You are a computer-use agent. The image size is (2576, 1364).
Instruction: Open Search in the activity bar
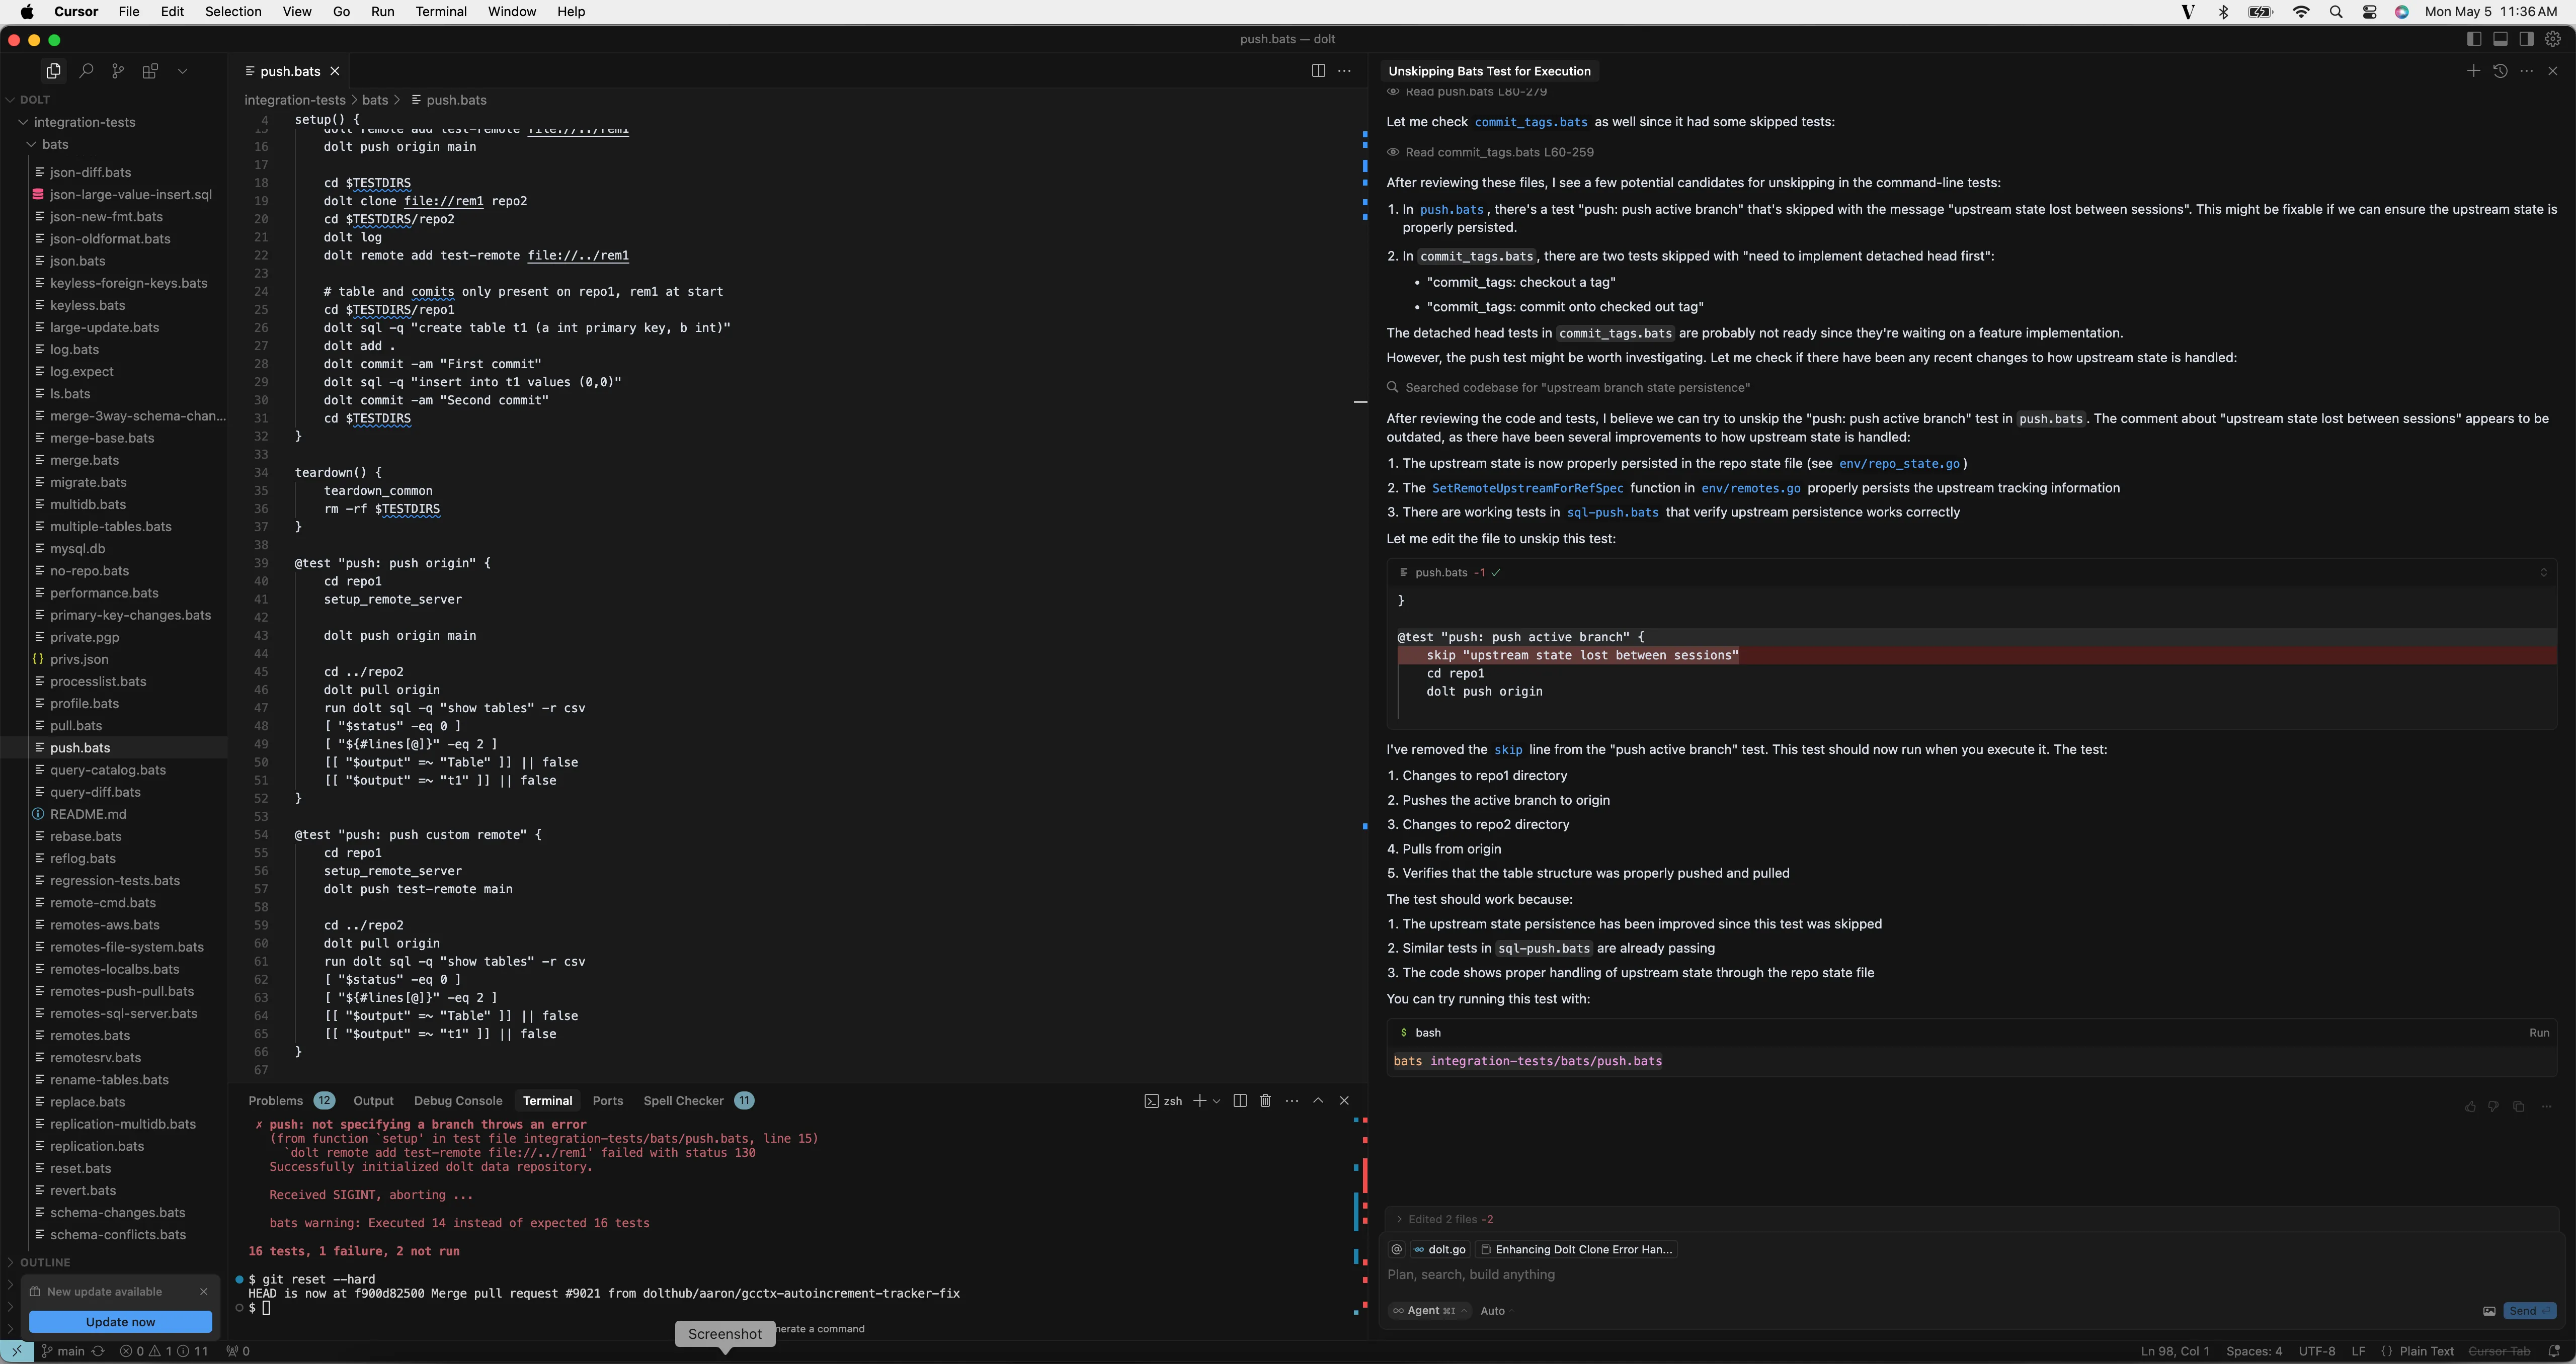tap(86, 71)
